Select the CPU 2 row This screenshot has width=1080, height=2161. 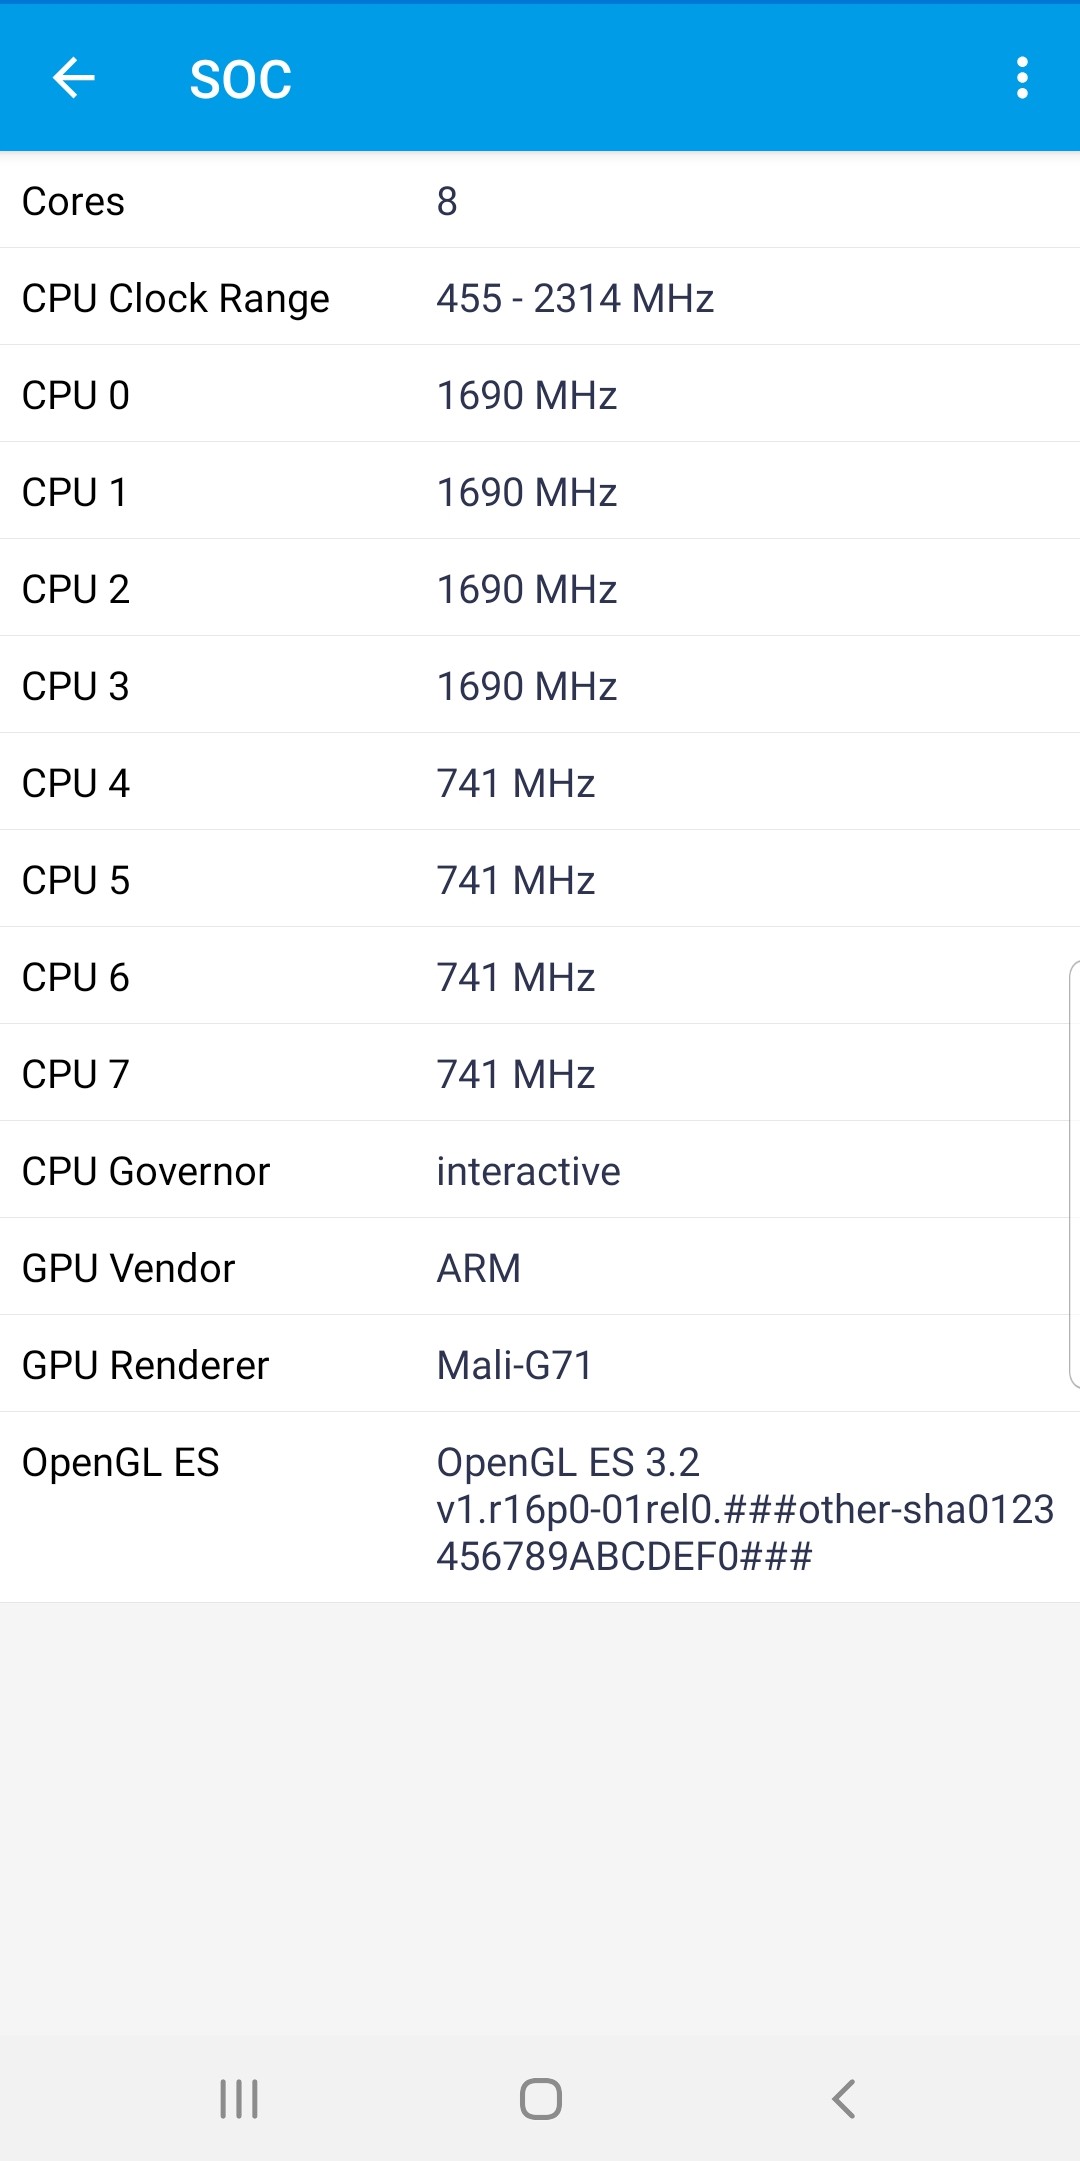[540, 589]
